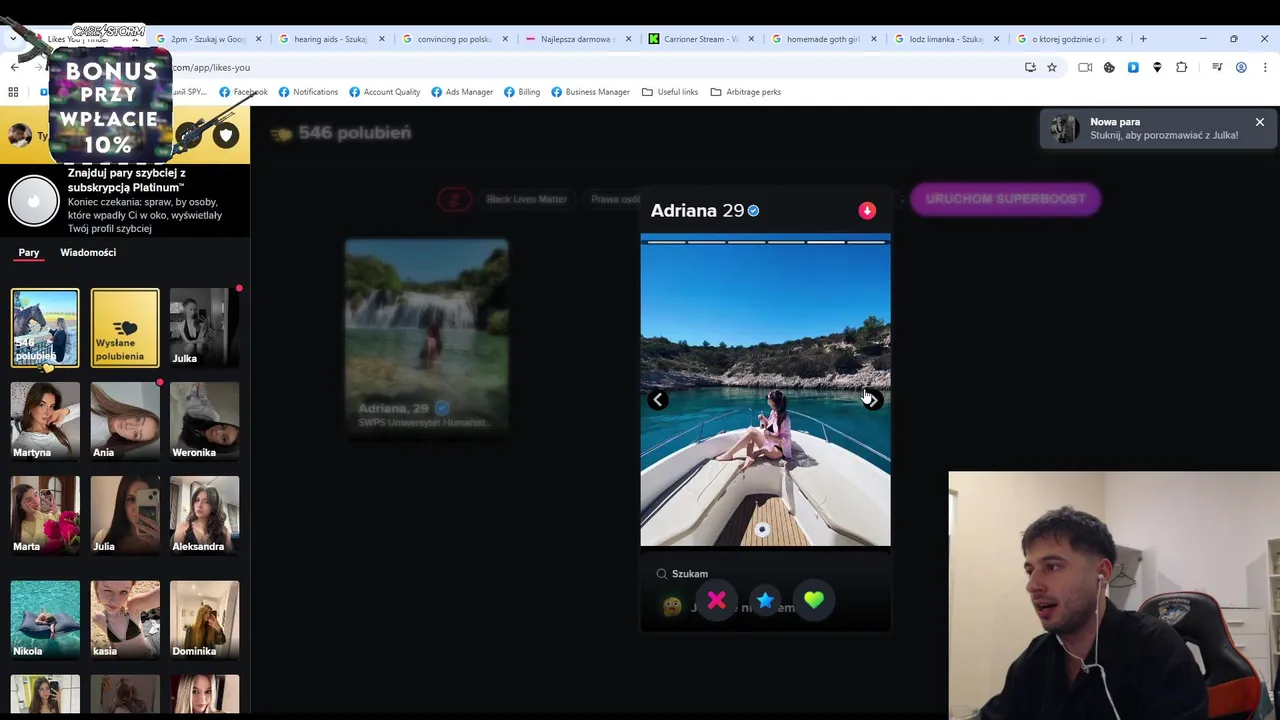Open the 'convincing po polsku' tab
This screenshot has width=1280, height=720.
454,39
